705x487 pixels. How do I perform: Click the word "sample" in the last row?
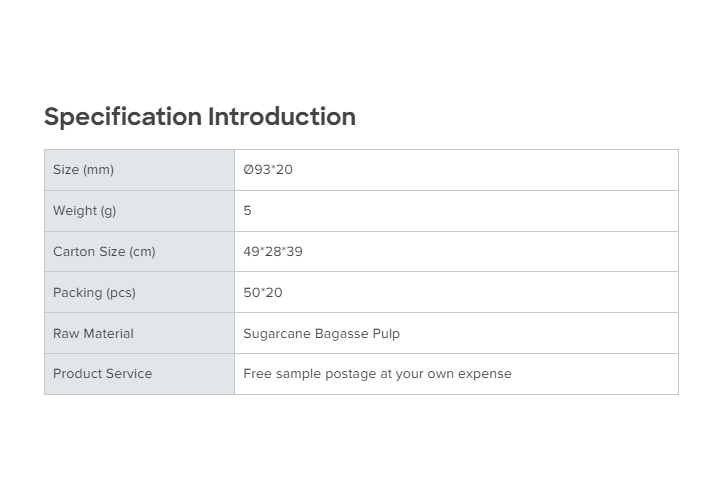[299, 374]
